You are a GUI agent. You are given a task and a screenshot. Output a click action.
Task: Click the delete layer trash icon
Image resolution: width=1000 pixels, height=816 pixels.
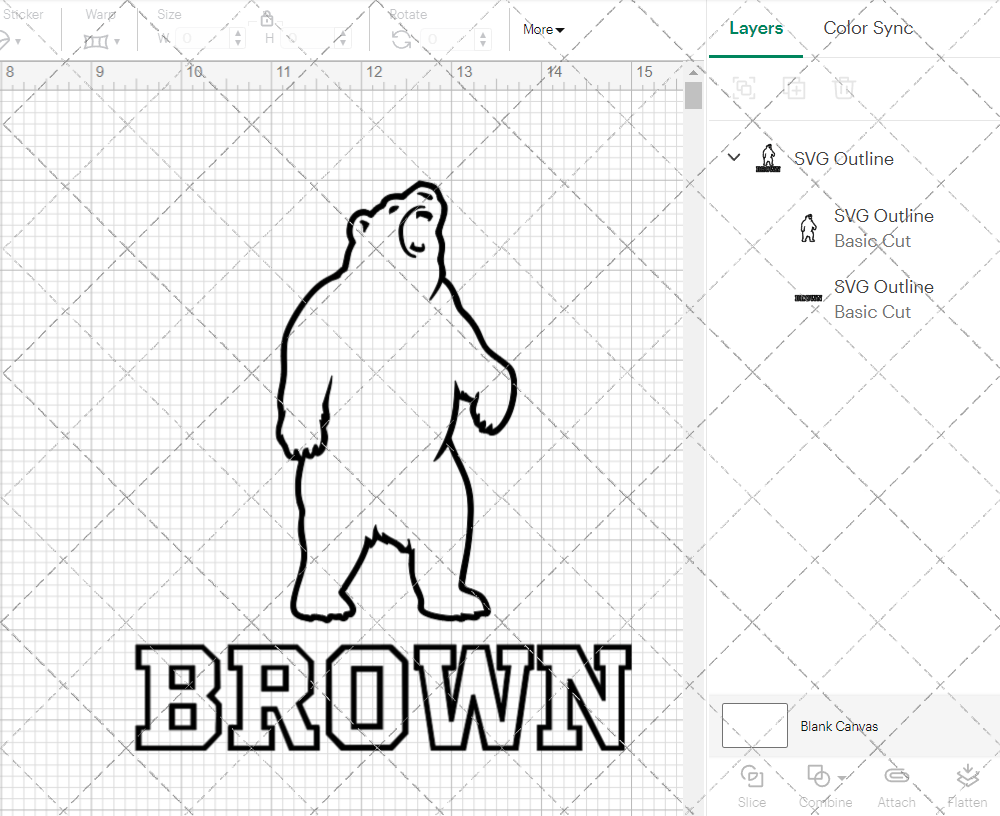click(845, 88)
